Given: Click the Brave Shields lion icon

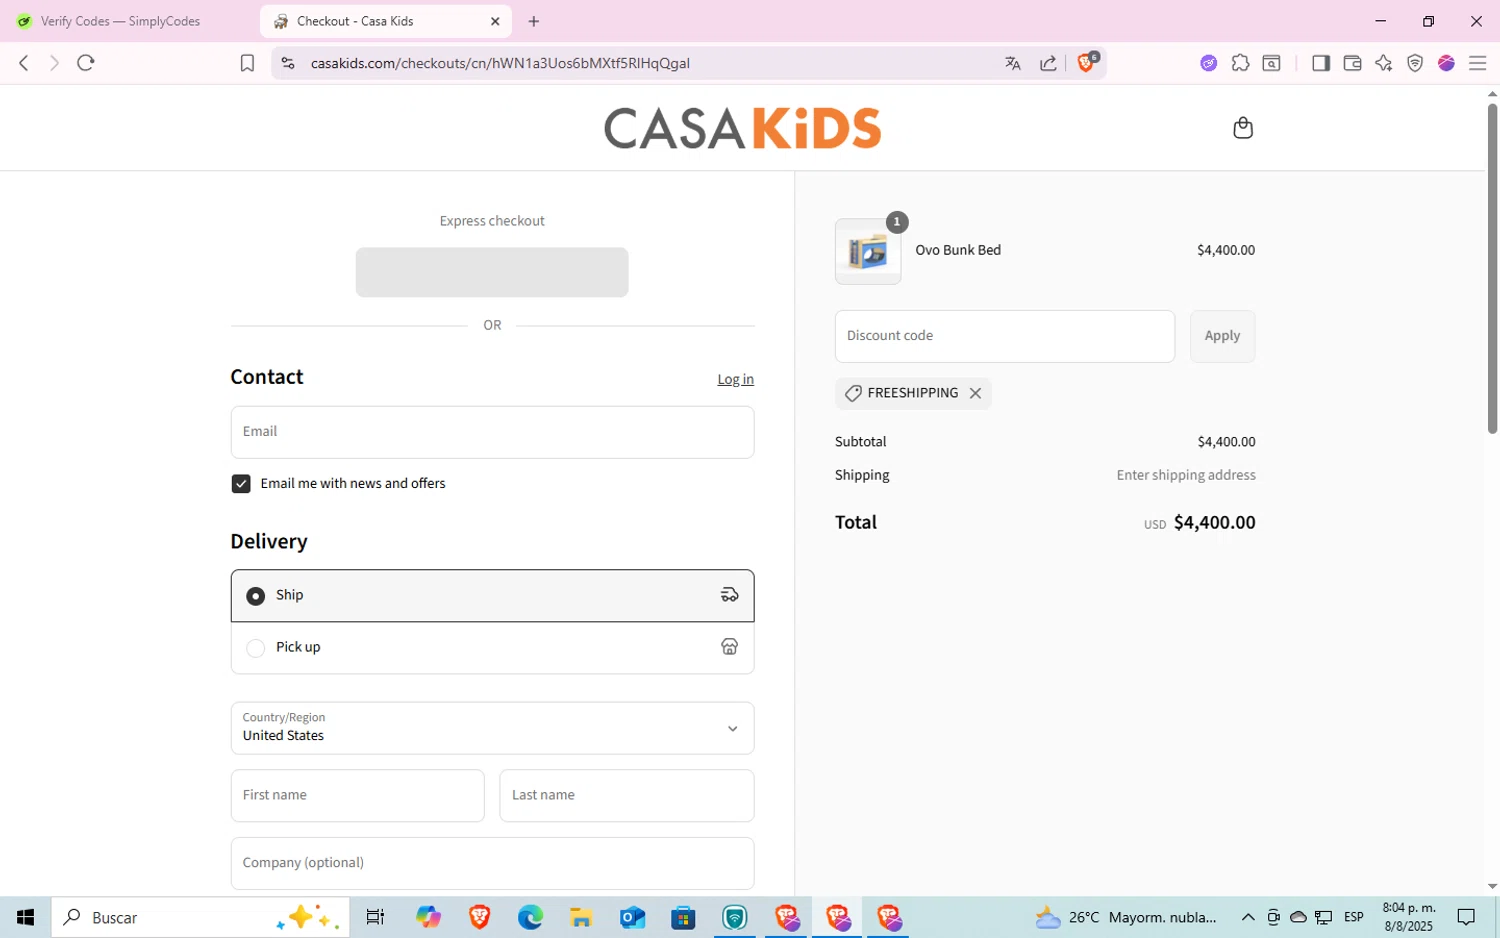Looking at the screenshot, I should (1086, 63).
